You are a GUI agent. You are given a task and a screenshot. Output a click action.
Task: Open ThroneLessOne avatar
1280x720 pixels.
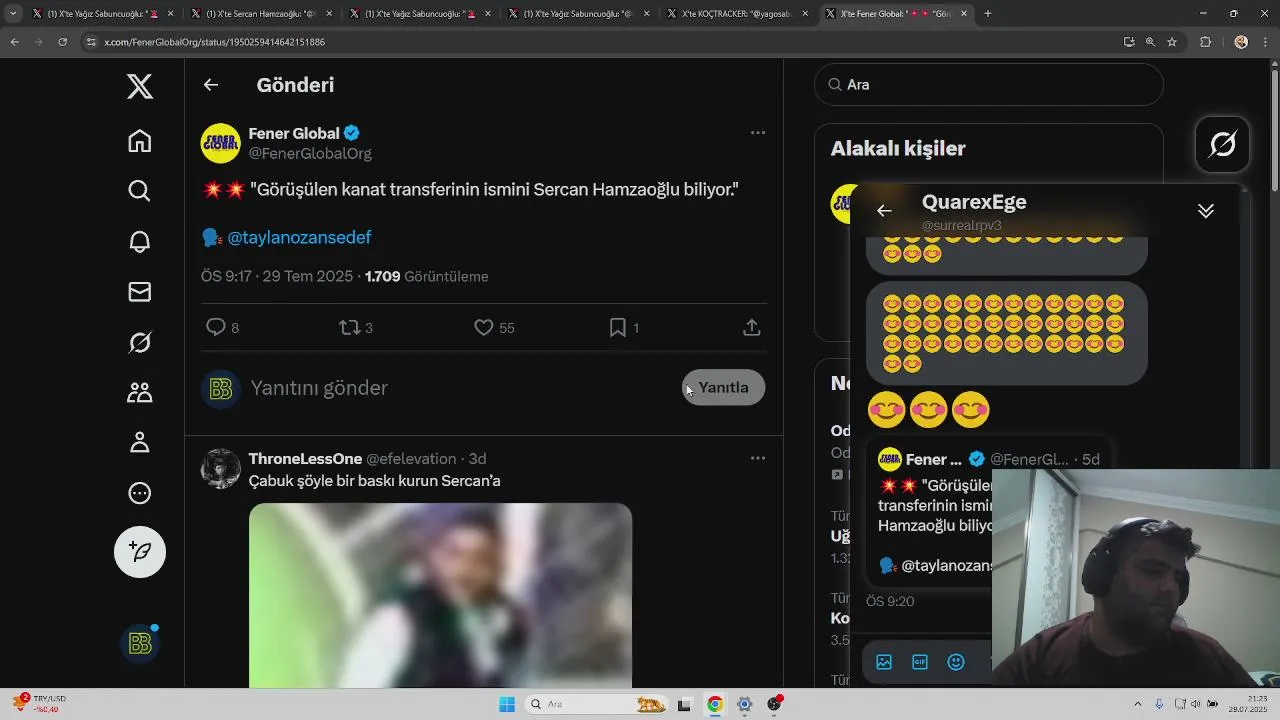221,468
